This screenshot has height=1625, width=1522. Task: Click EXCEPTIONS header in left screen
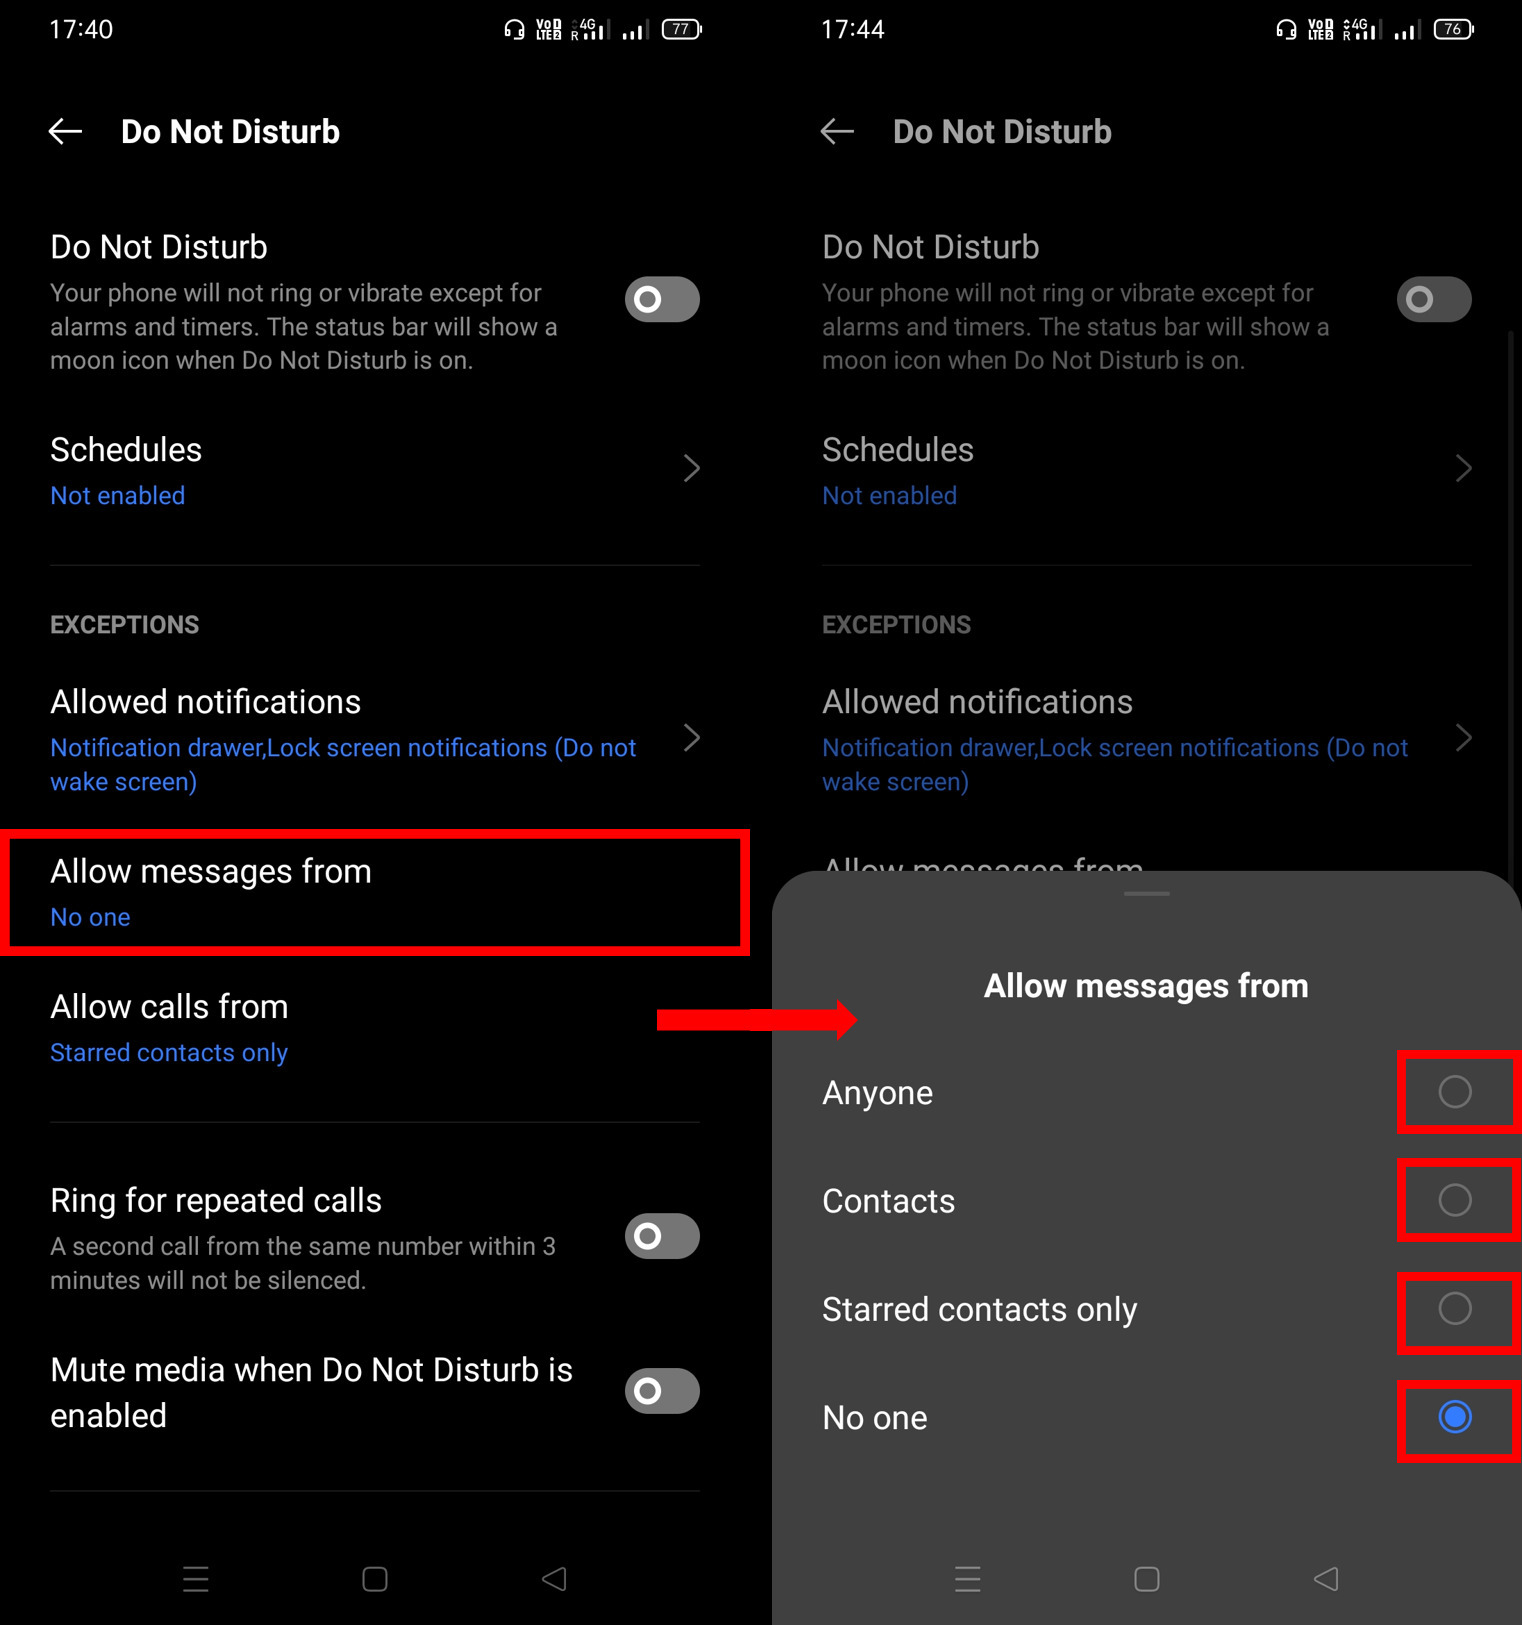point(125,625)
